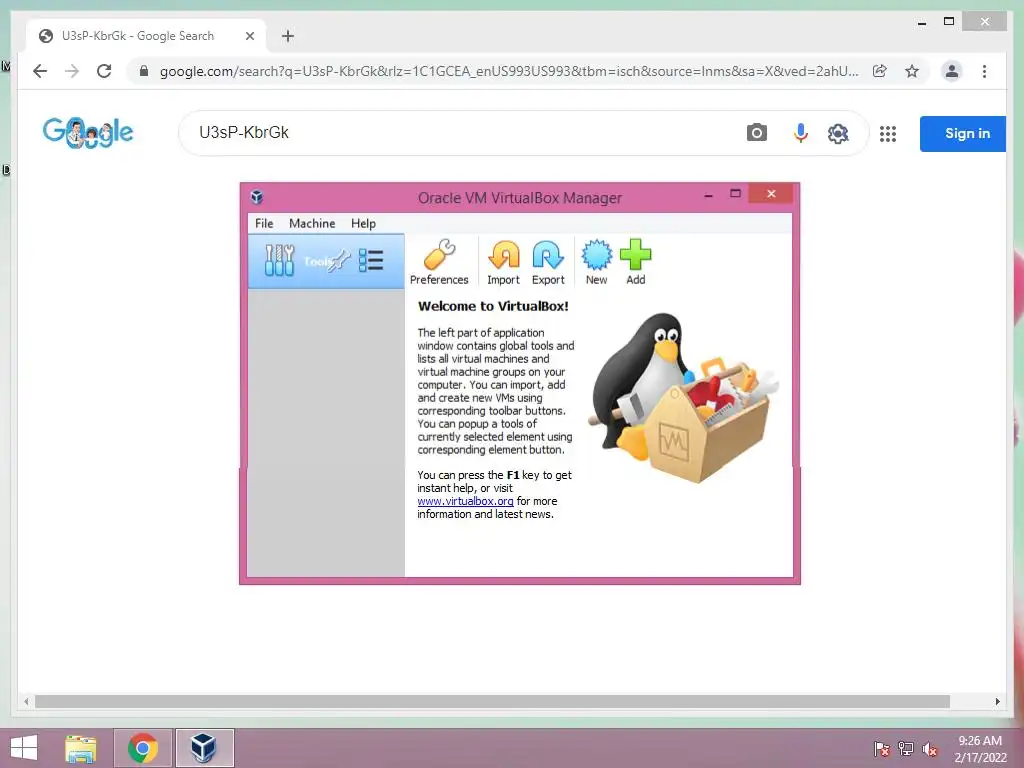Close the U3sP-KbrGk browser tab

tap(249, 37)
